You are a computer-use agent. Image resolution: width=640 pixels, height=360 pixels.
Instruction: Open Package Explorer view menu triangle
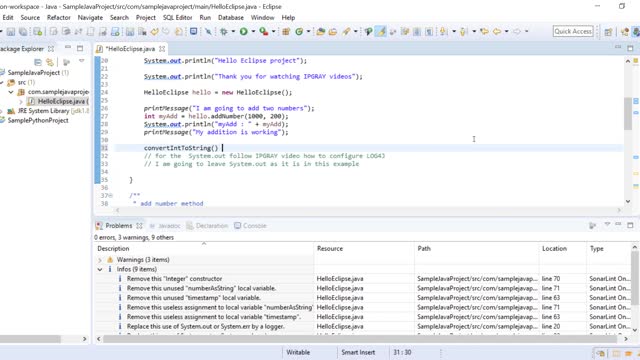coord(82,61)
